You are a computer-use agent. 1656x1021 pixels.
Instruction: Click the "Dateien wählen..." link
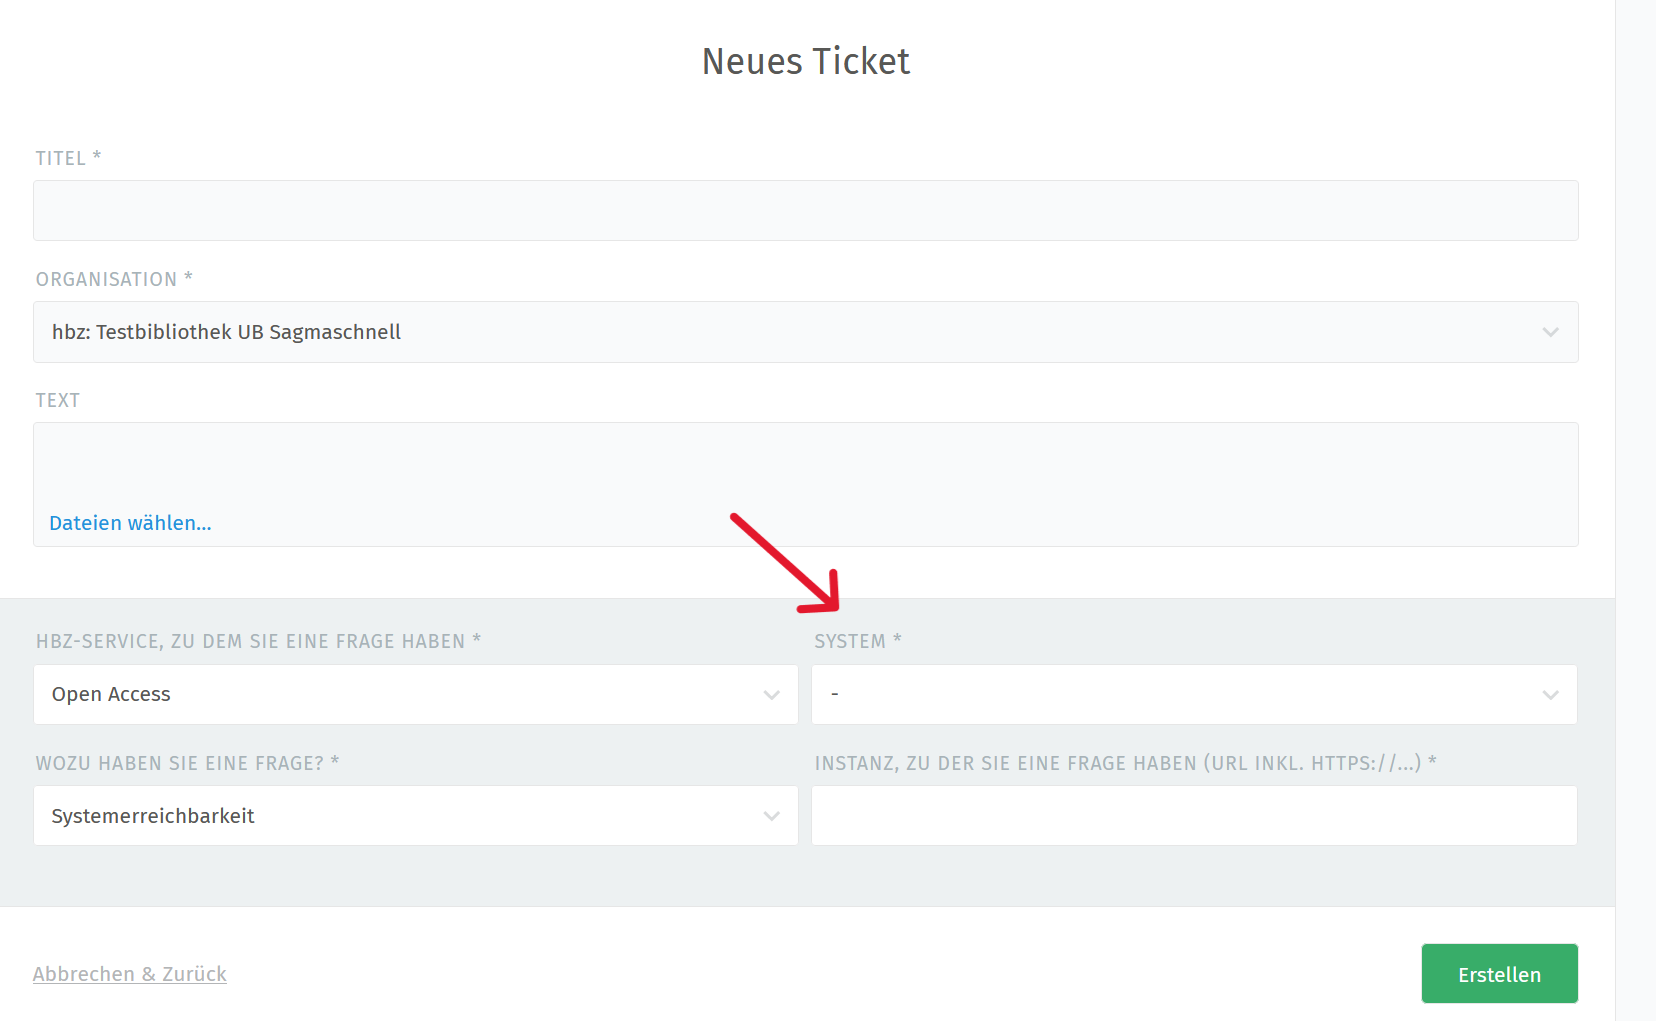[x=130, y=523]
